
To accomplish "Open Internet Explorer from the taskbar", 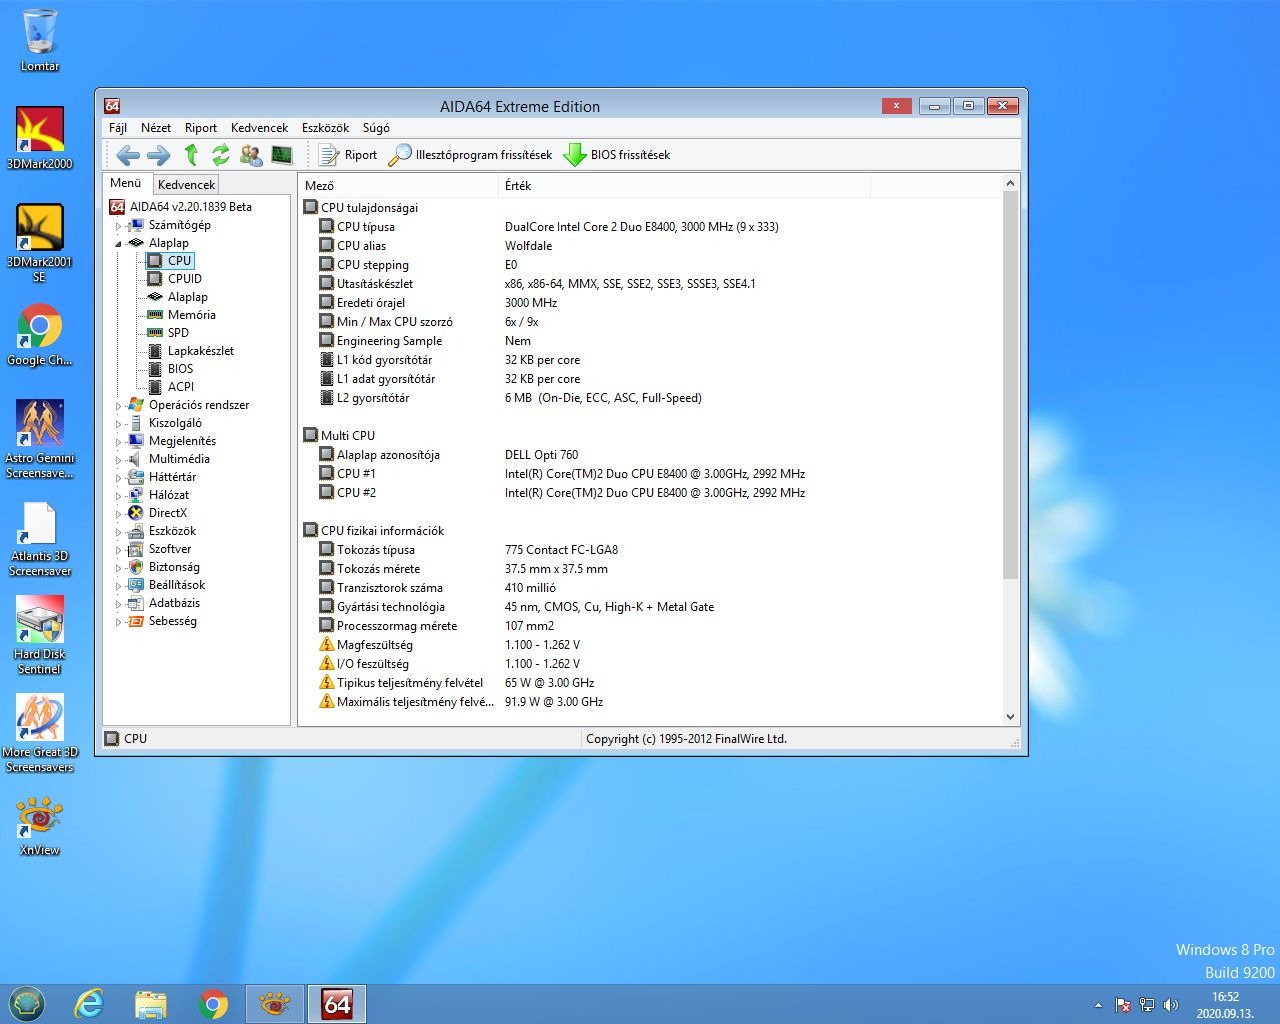I will tap(90, 1003).
